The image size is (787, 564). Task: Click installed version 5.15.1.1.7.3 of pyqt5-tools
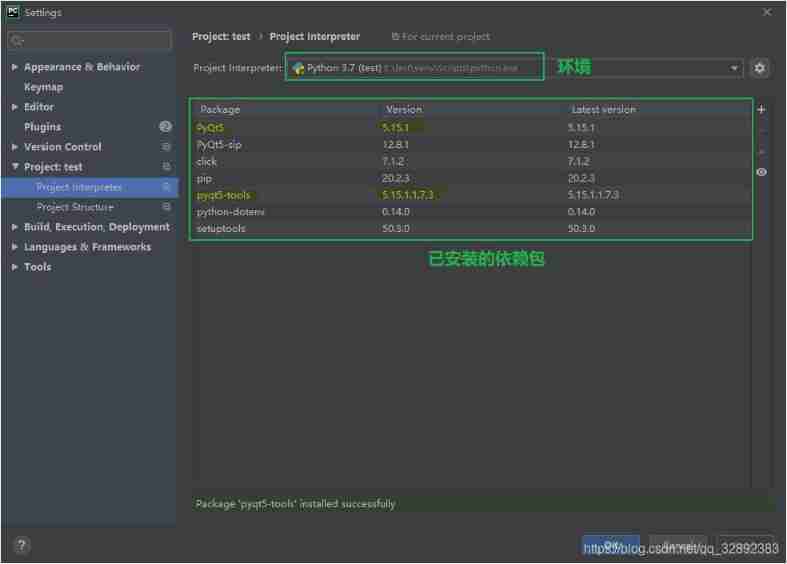(408, 195)
